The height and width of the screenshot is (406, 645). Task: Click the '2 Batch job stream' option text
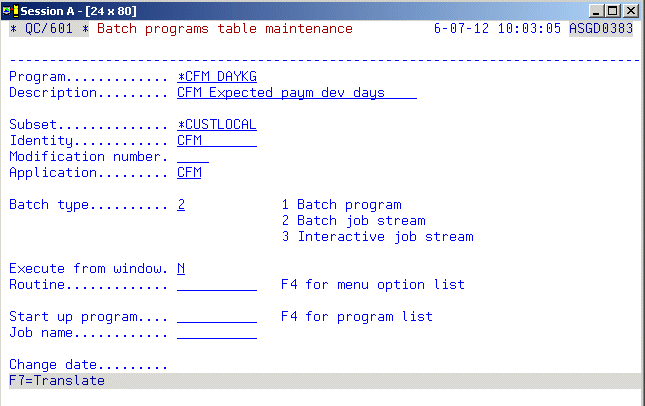(353, 221)
